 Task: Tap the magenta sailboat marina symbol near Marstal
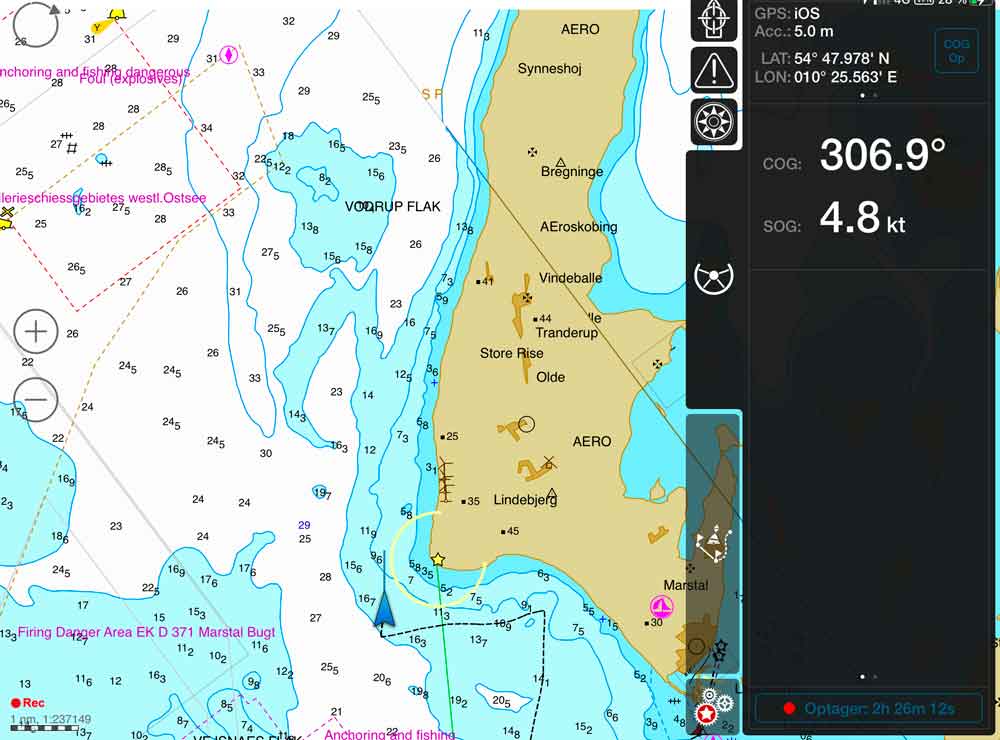coord(661,606)
